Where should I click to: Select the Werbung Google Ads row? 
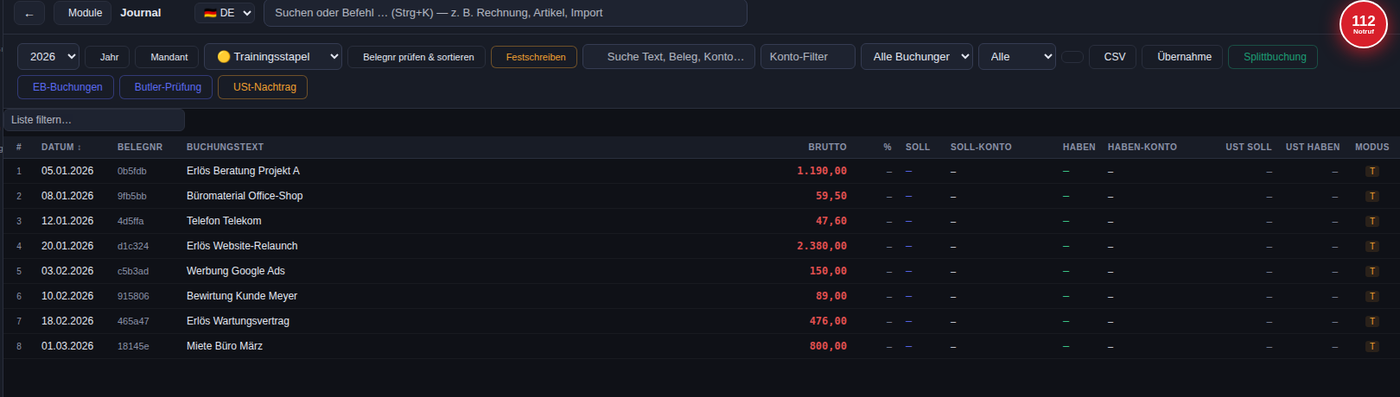(x=700, y=271)
